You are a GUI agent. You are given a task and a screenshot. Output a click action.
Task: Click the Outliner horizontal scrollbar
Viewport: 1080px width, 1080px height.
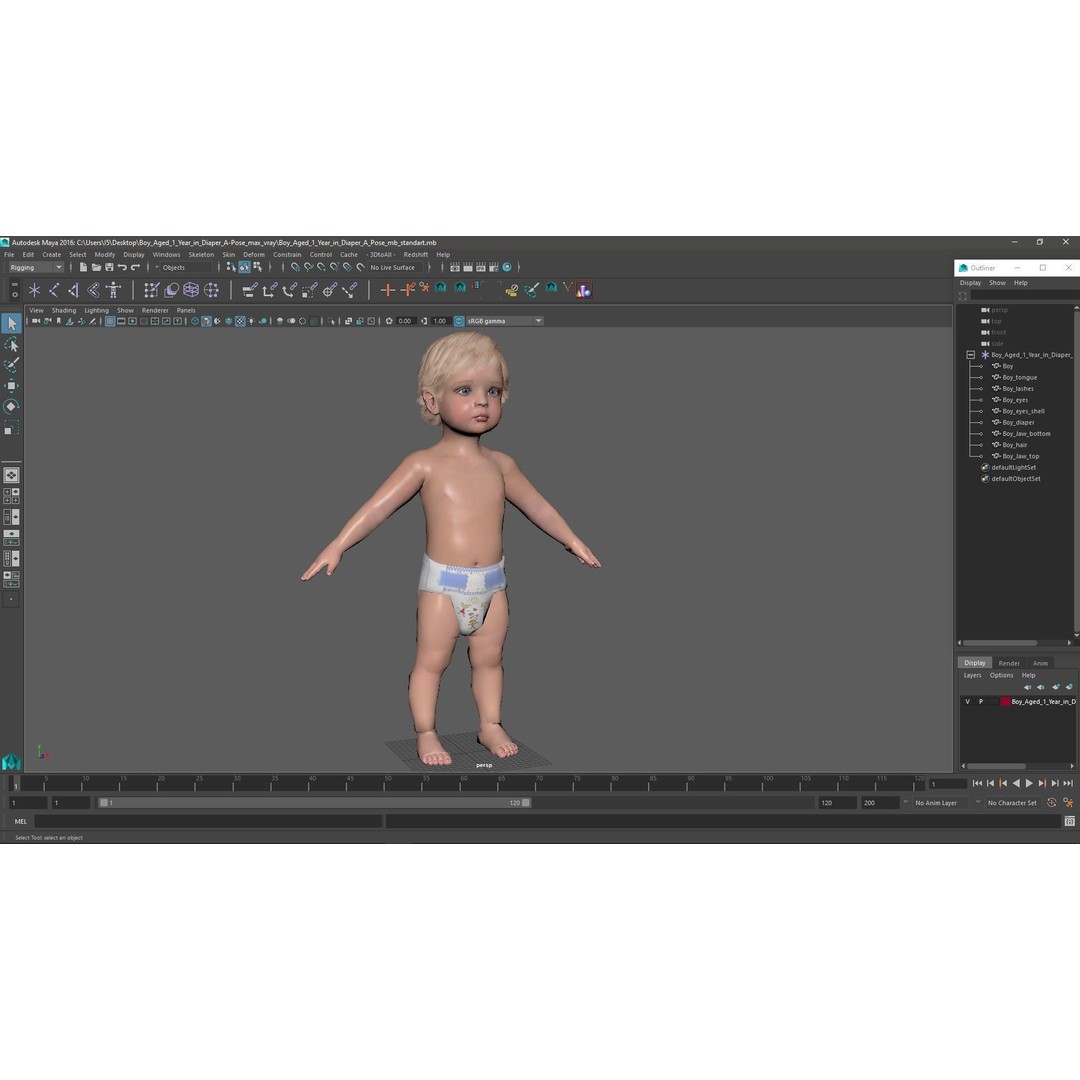pyautogui.click(x=999, y=643)
